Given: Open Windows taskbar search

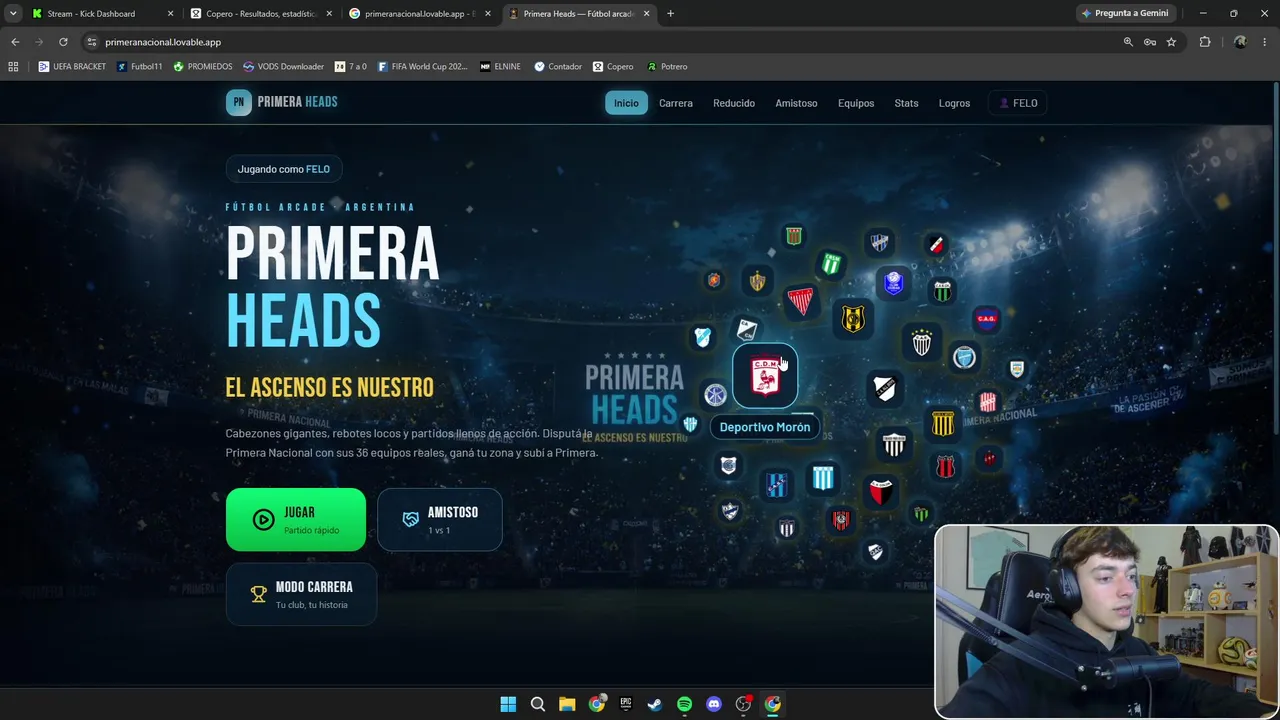Looking at the screenshot, I should pyautogui.click(x=538, y=704).
